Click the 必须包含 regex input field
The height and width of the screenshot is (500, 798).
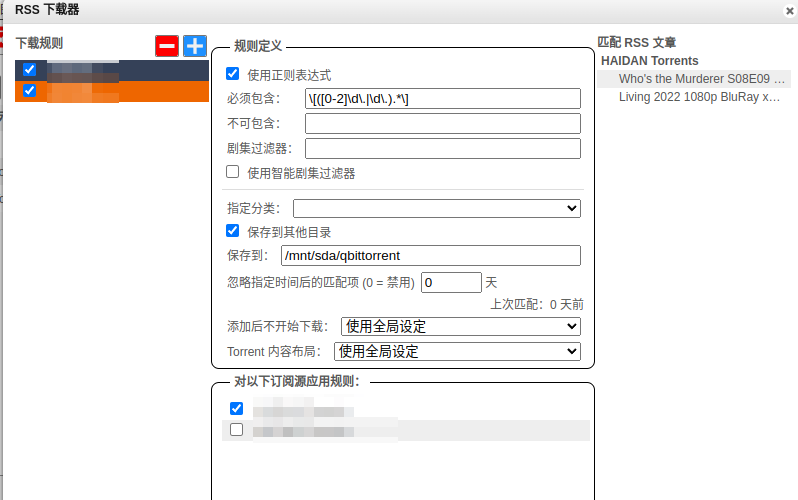[442, 98]
